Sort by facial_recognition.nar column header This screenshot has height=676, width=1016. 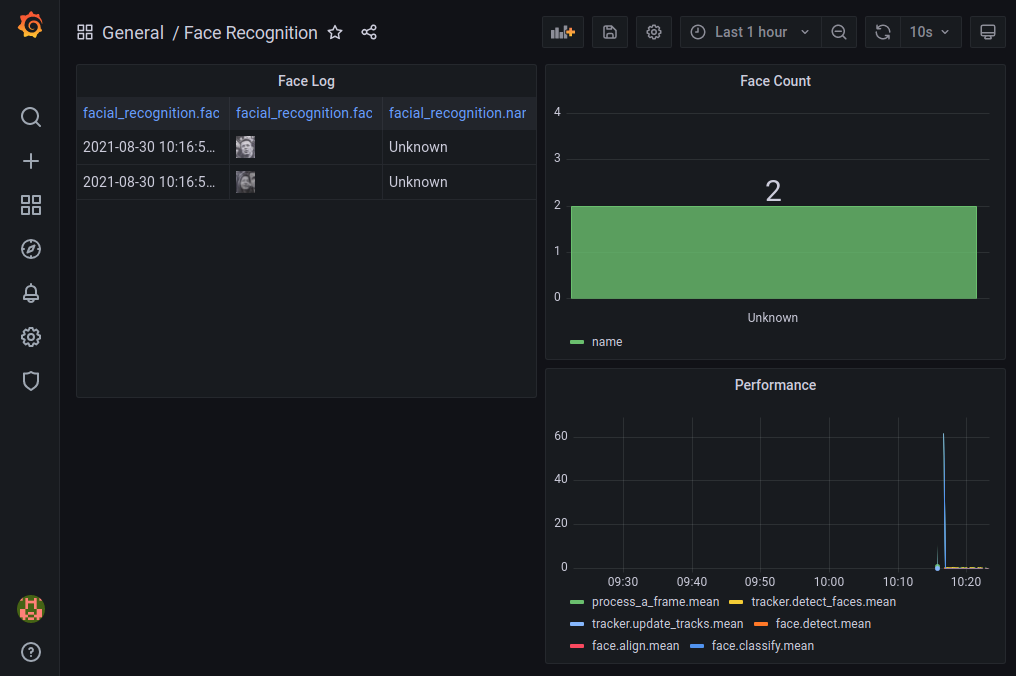[459, 113]
